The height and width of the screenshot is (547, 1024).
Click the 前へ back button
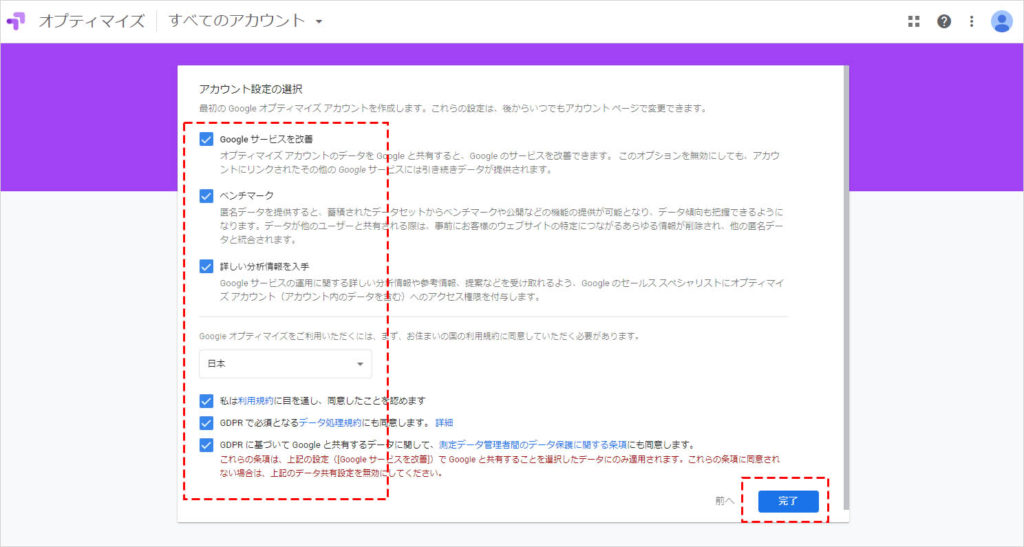coord(725,501)
